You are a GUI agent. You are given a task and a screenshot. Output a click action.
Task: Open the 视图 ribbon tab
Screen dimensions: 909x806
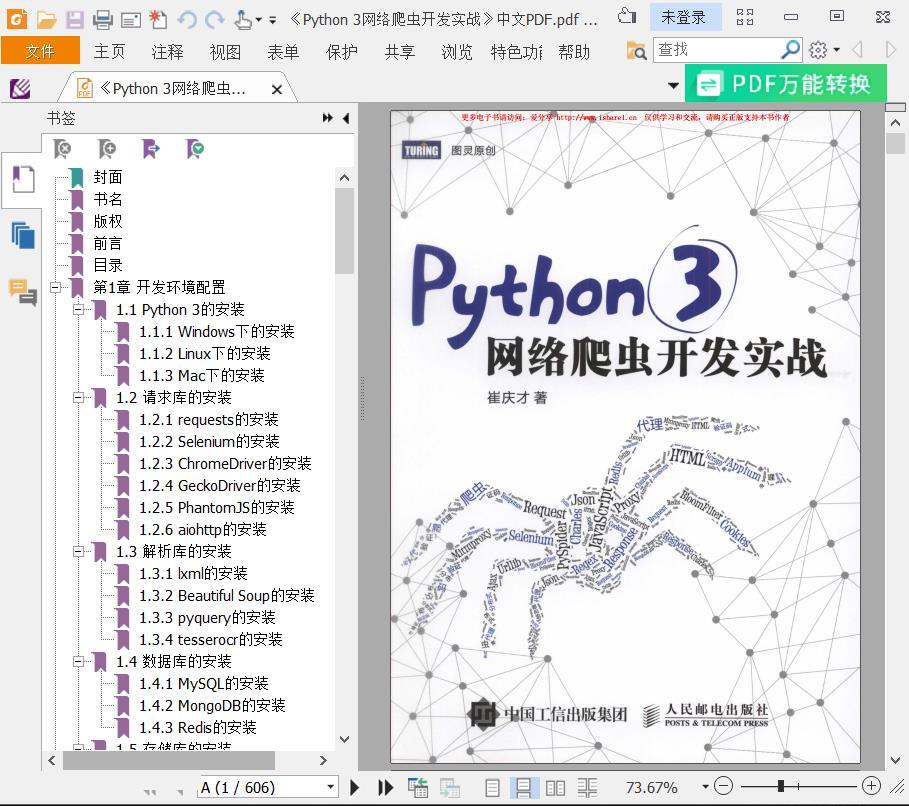[x=226, y=52]
